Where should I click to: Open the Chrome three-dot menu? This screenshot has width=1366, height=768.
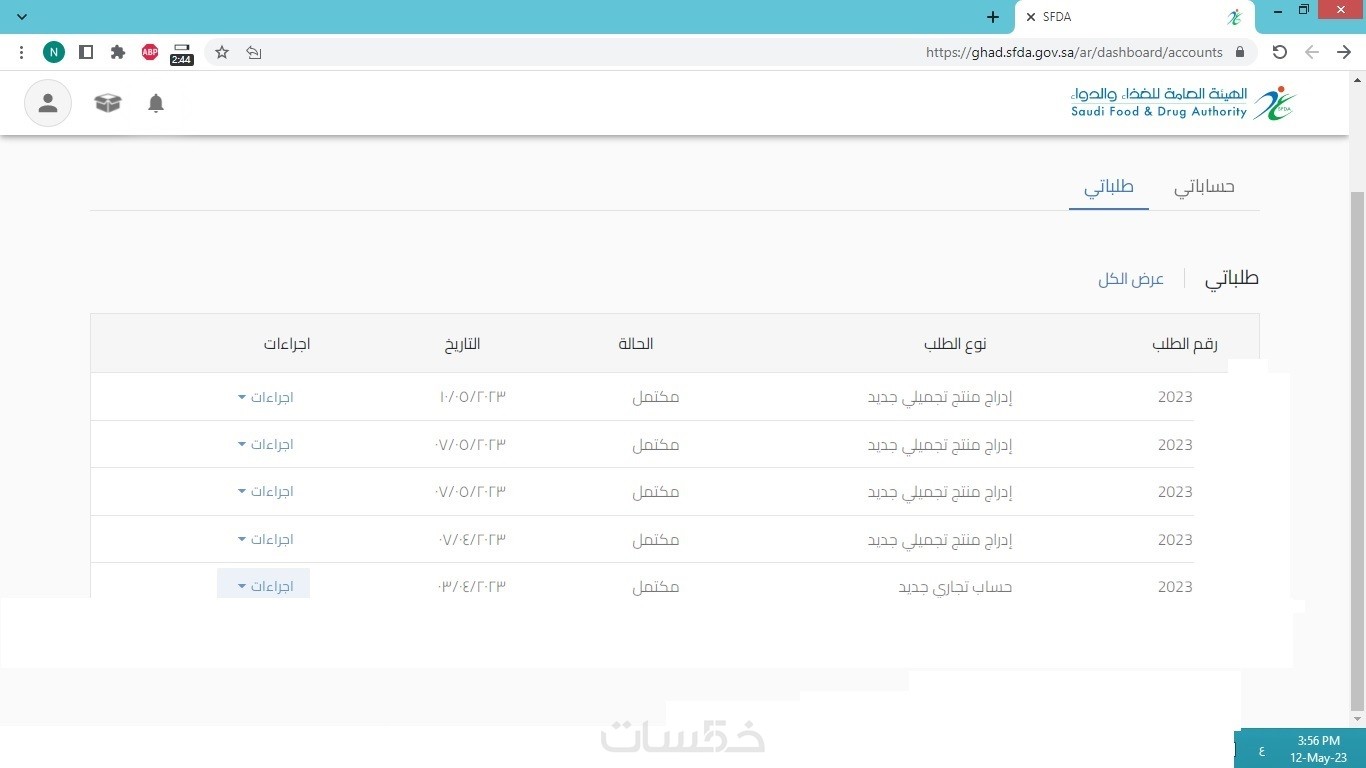click(x=21, y=52)
